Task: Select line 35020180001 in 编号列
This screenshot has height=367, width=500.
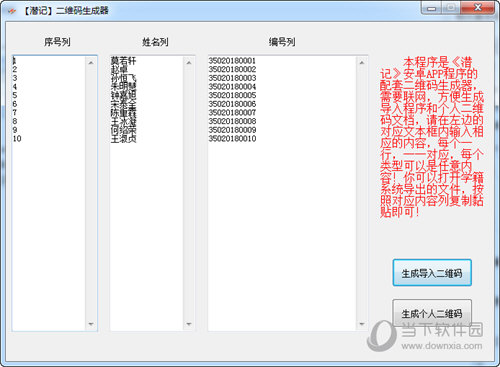Action: [x=232, y=61]
